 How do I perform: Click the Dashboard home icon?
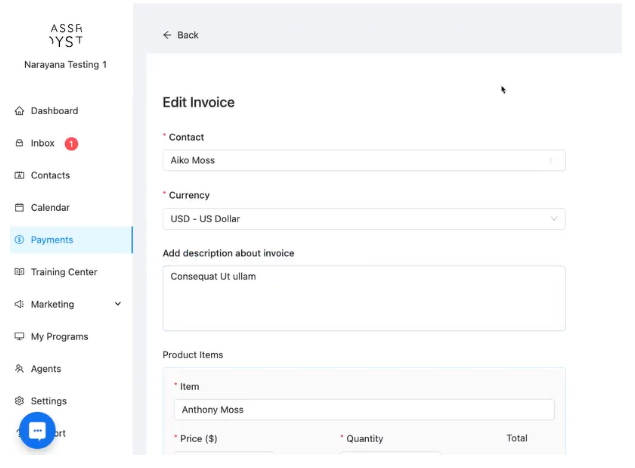[x=19, y=111]
